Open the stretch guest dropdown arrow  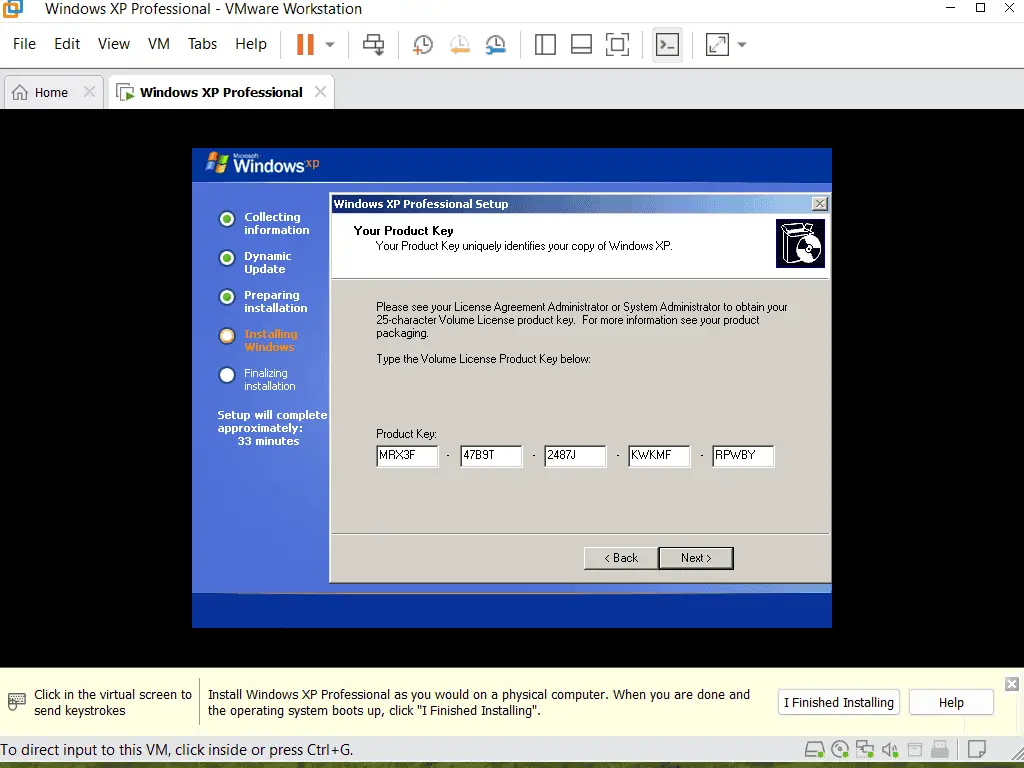point(741,44)
